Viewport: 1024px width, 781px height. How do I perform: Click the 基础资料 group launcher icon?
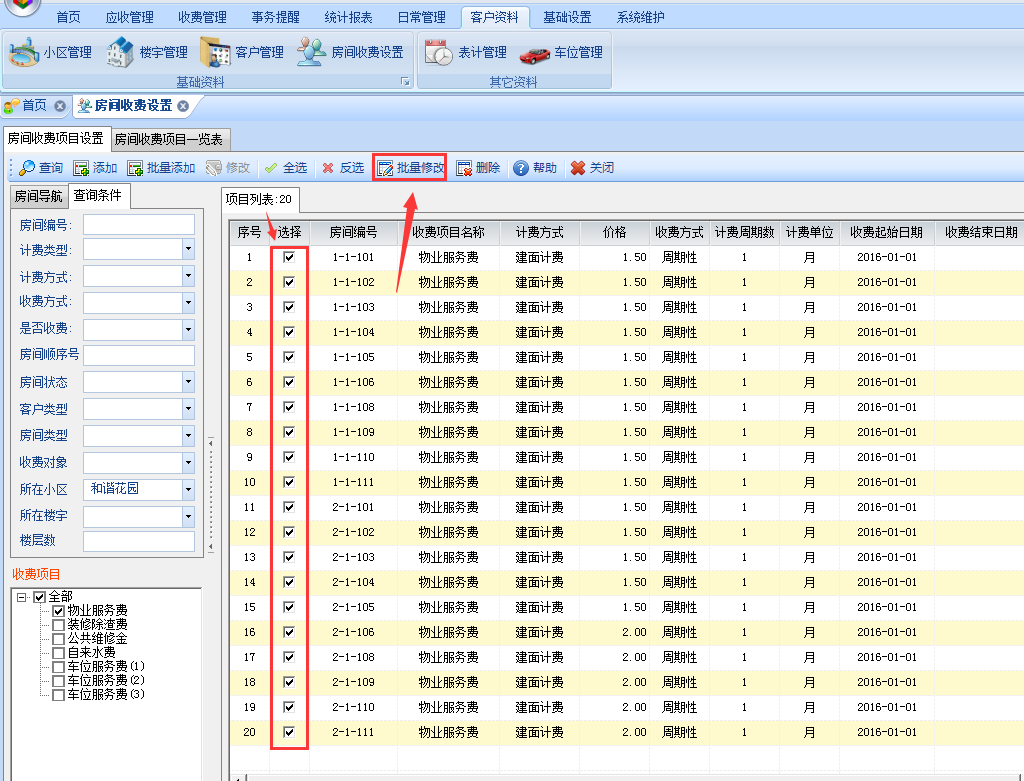405,82
